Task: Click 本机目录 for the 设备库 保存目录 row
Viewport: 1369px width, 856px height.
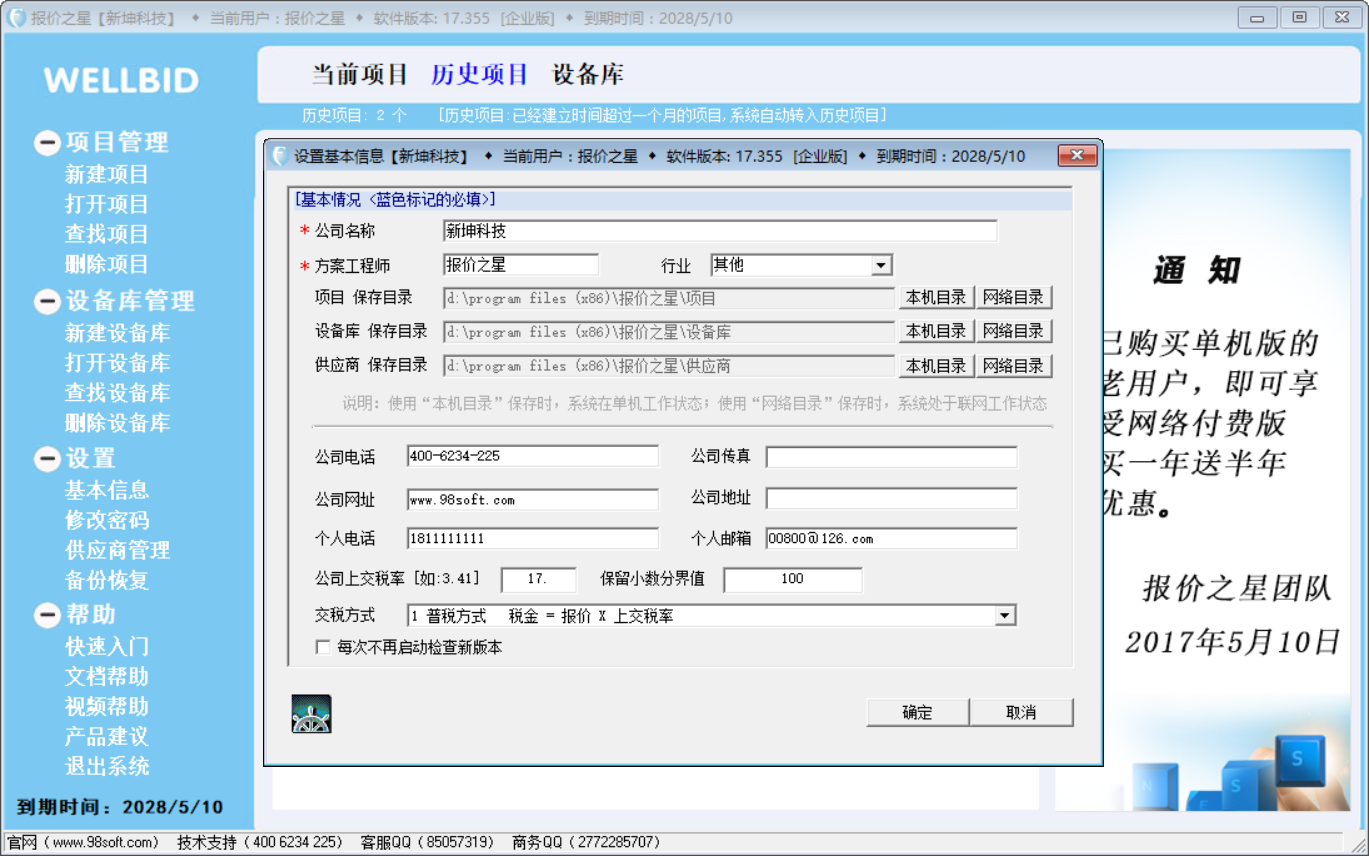Action: (936, 331)
